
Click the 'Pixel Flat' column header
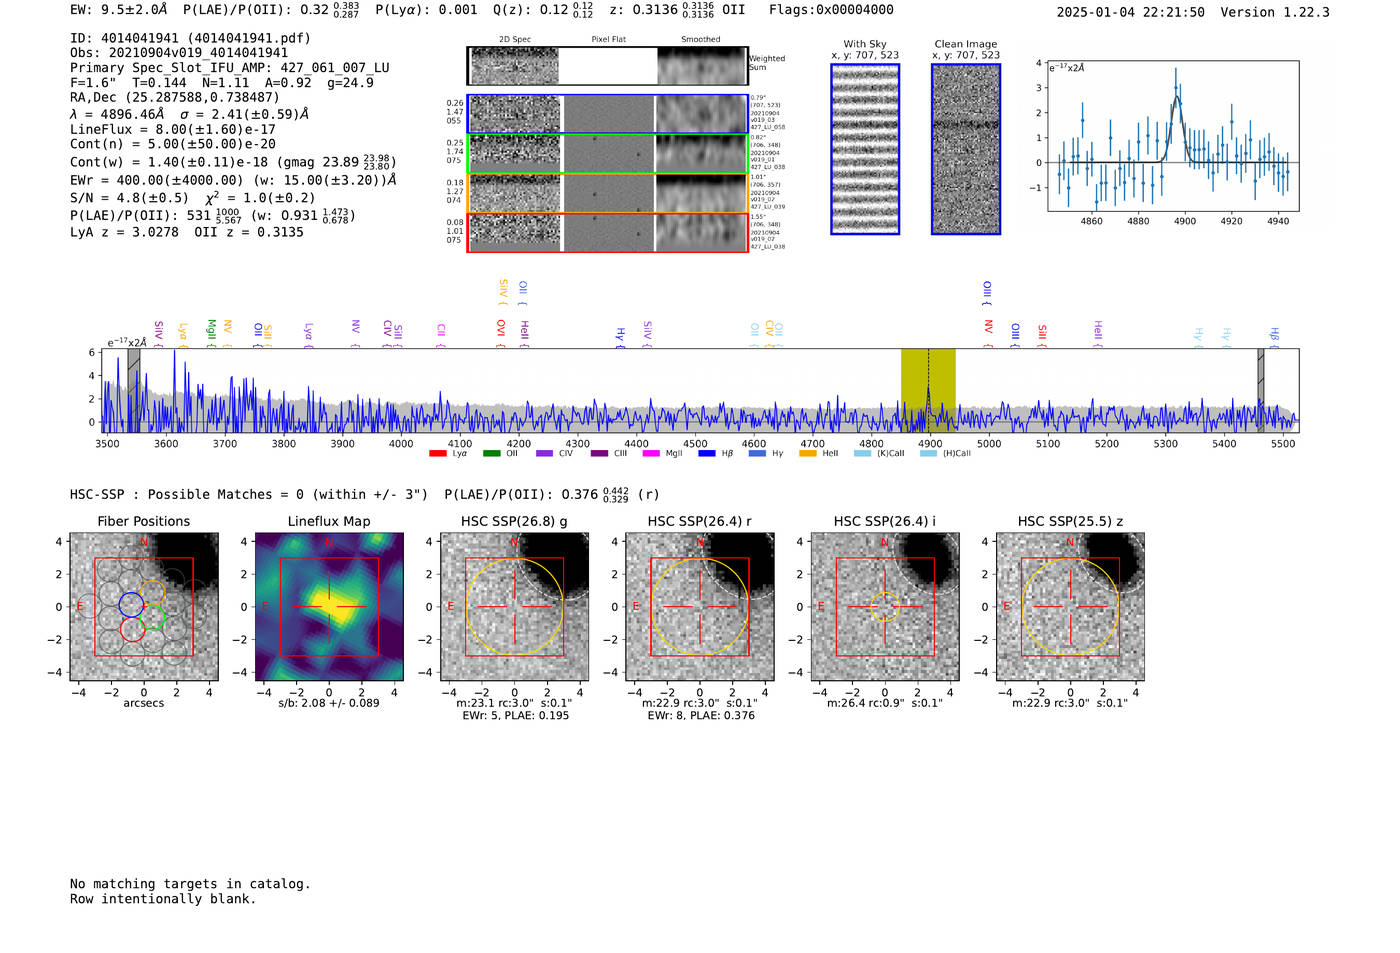point(608,40)
